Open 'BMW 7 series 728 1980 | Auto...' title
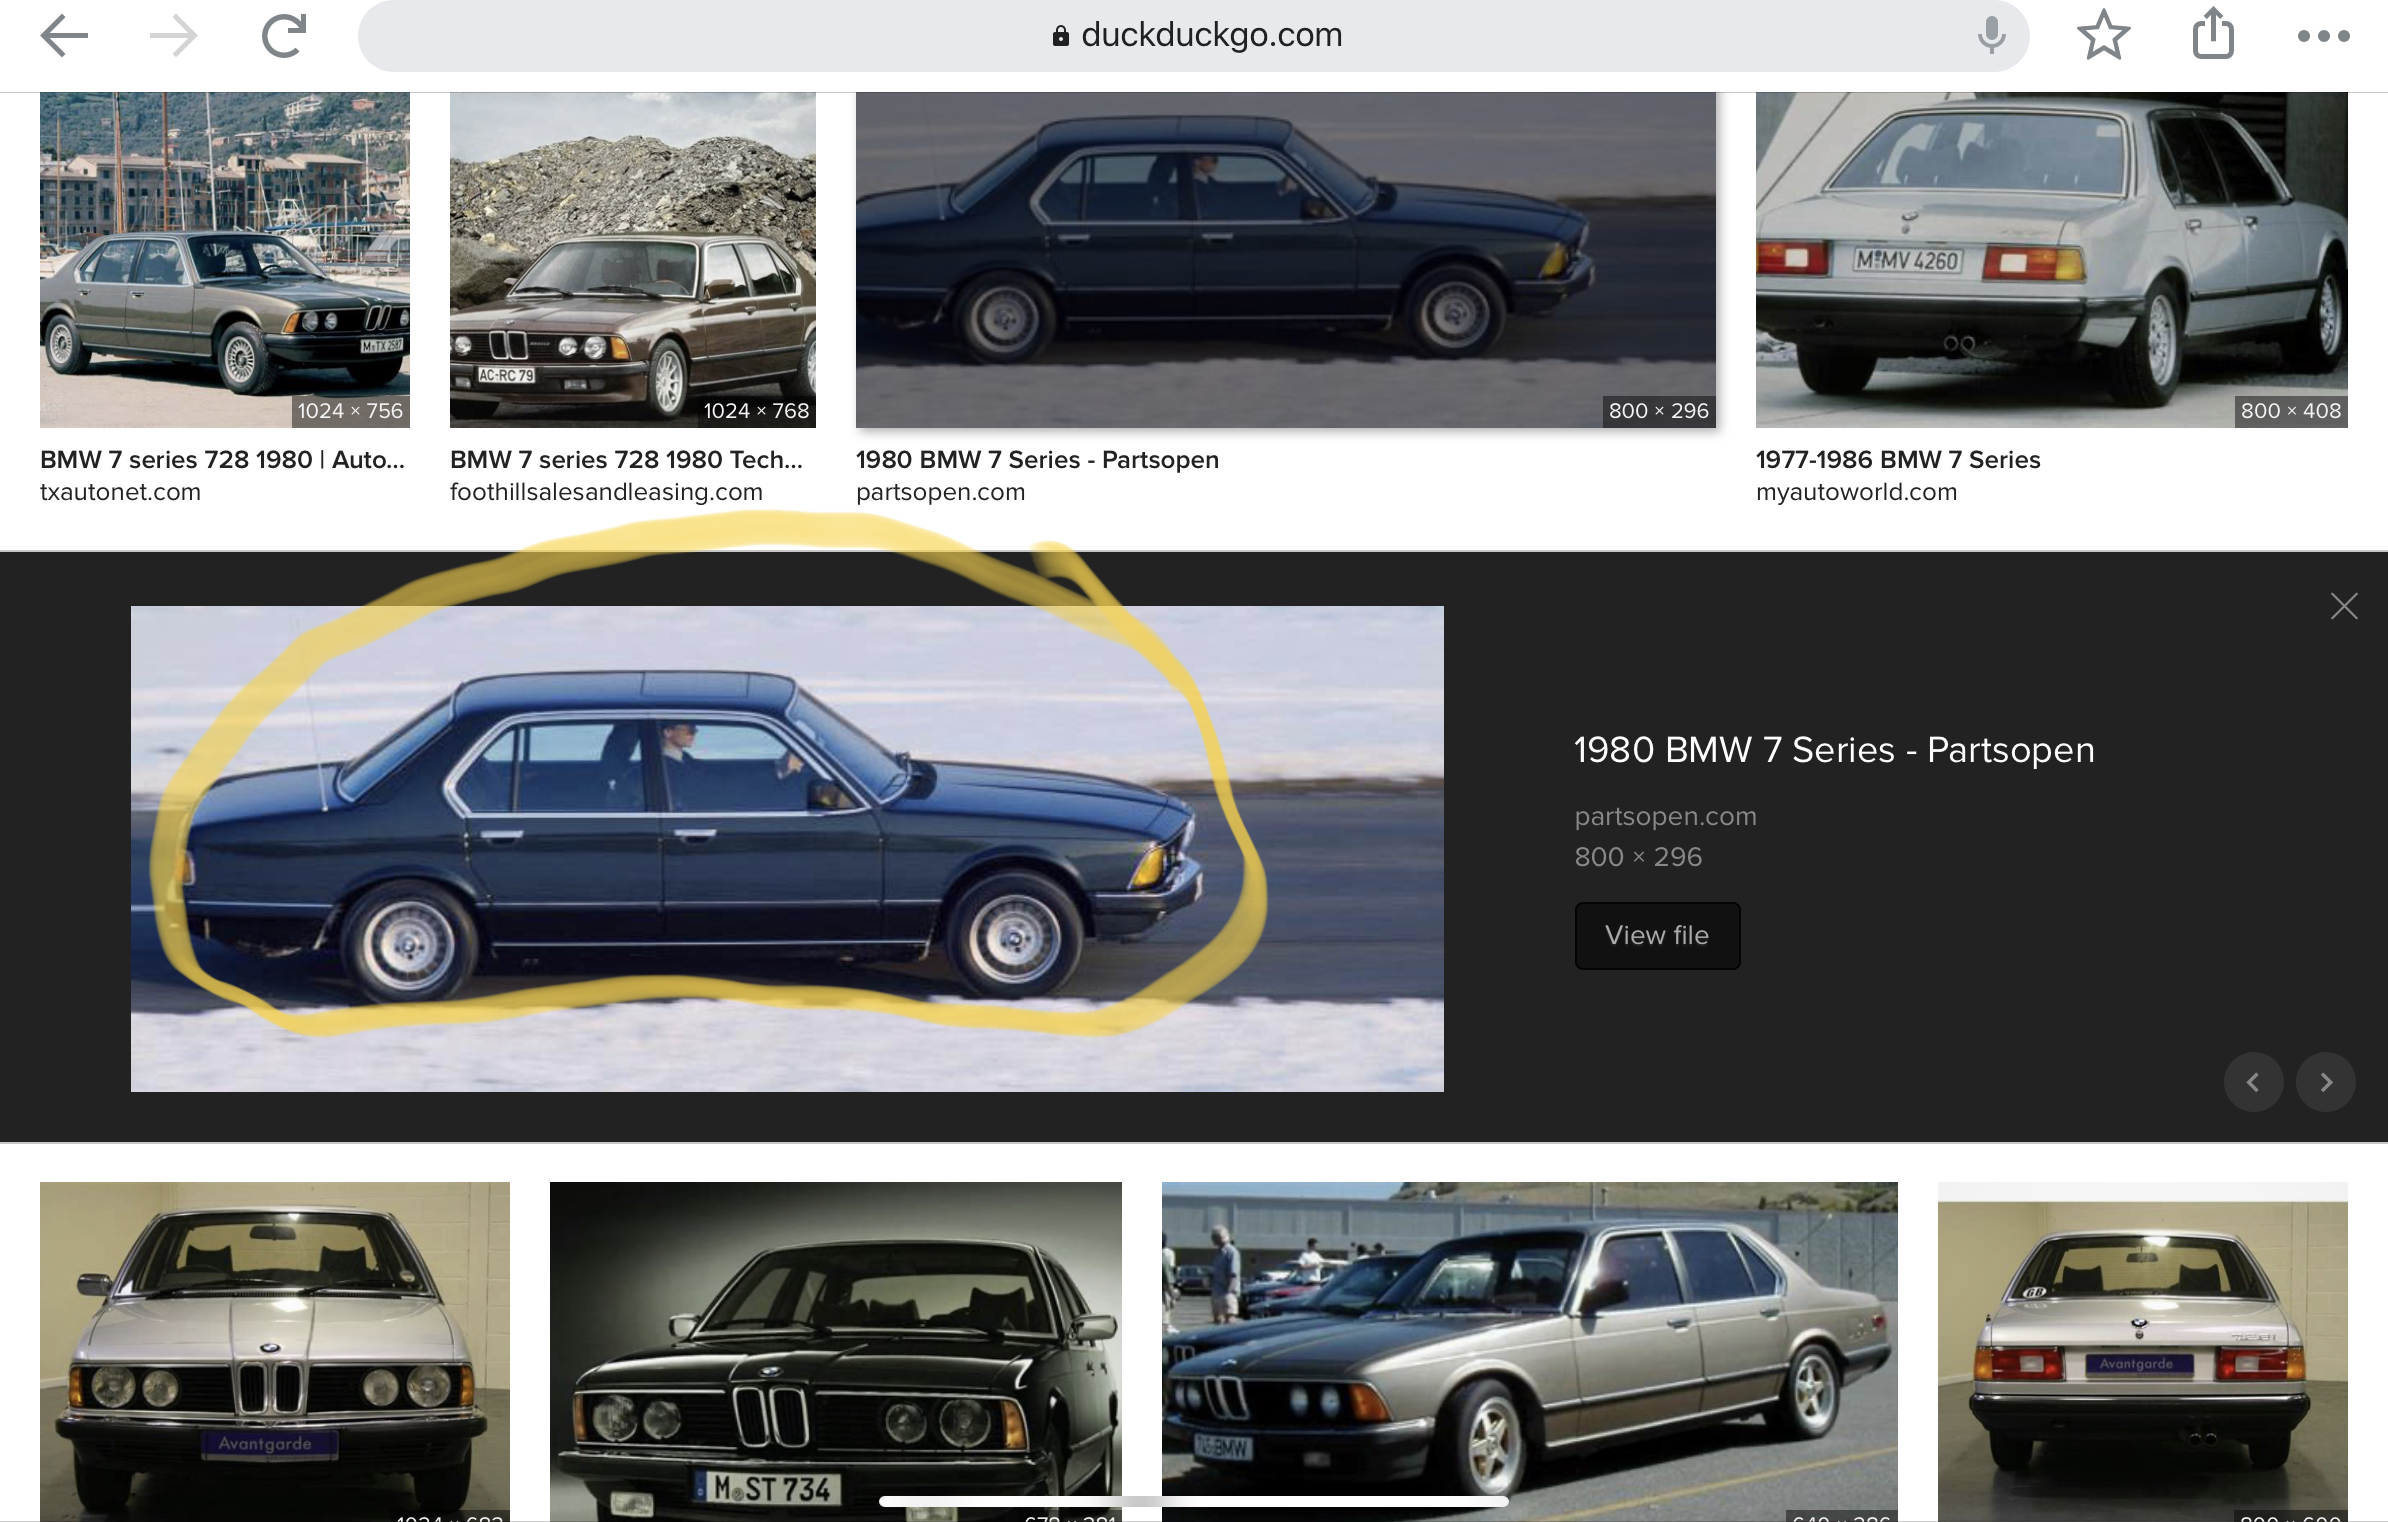This screenshot has height=1522, width=2388. point(222,459)
